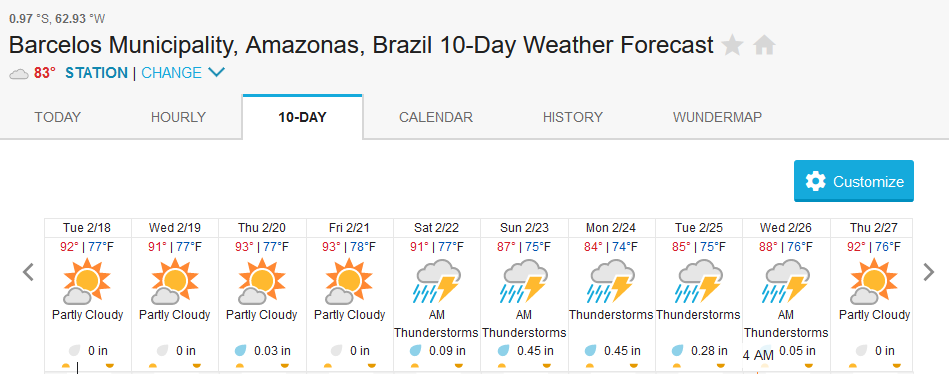Click the Thu 2/20 precipitation droplet icon
949x374 pixels.
click(241, 350)
